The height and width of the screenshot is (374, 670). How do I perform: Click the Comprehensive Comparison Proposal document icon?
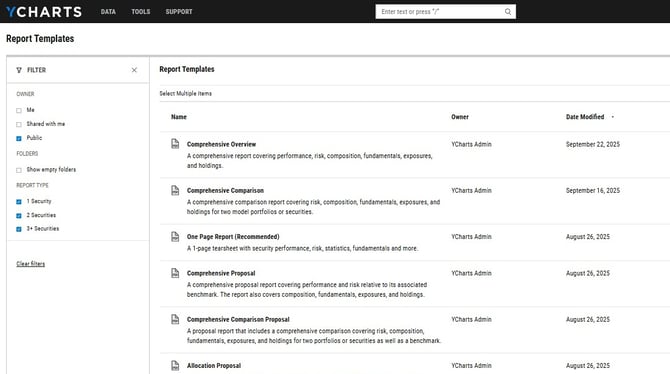click(175, 319)
